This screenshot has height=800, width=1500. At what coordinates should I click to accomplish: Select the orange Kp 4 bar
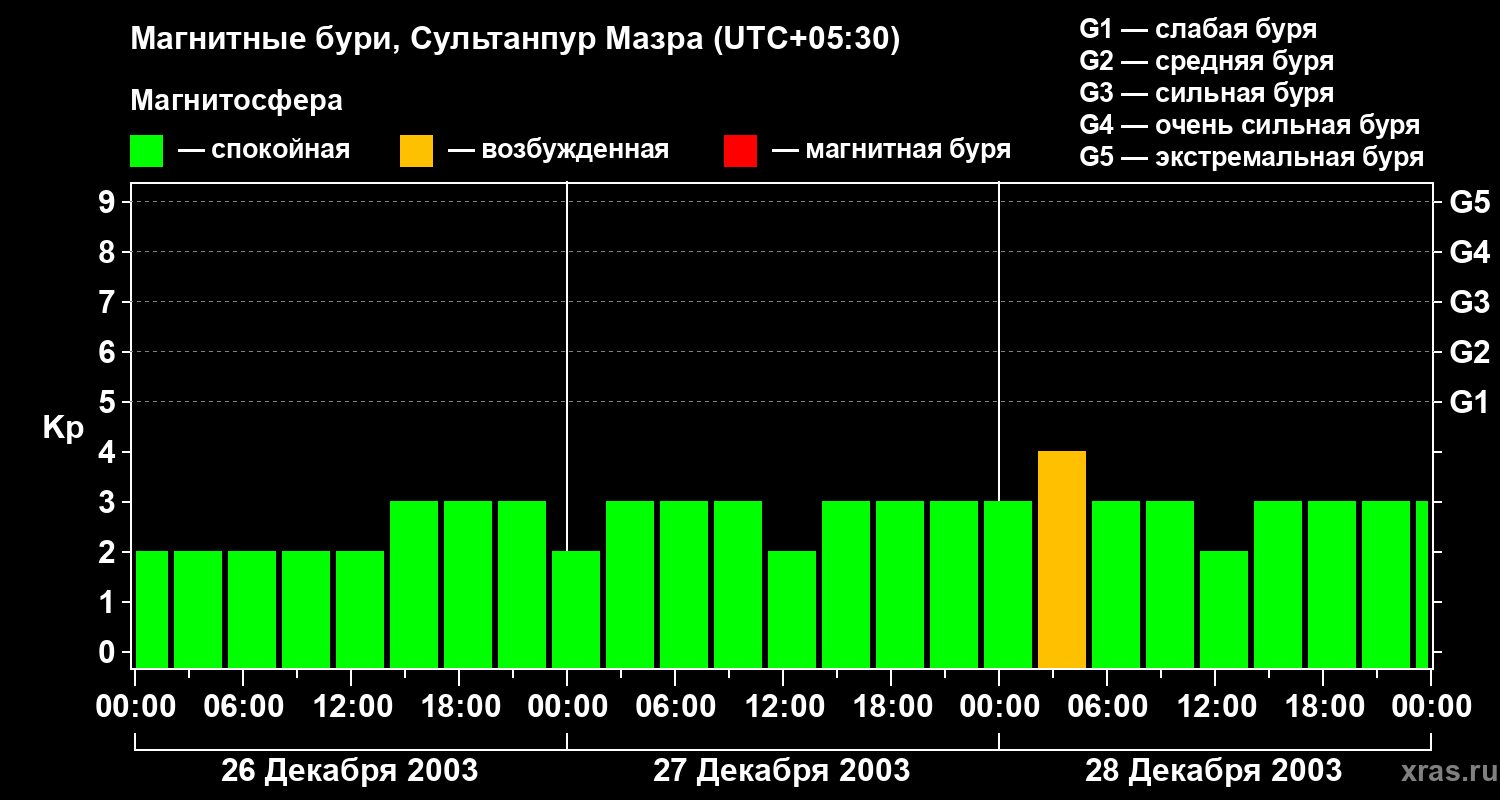1062,560
